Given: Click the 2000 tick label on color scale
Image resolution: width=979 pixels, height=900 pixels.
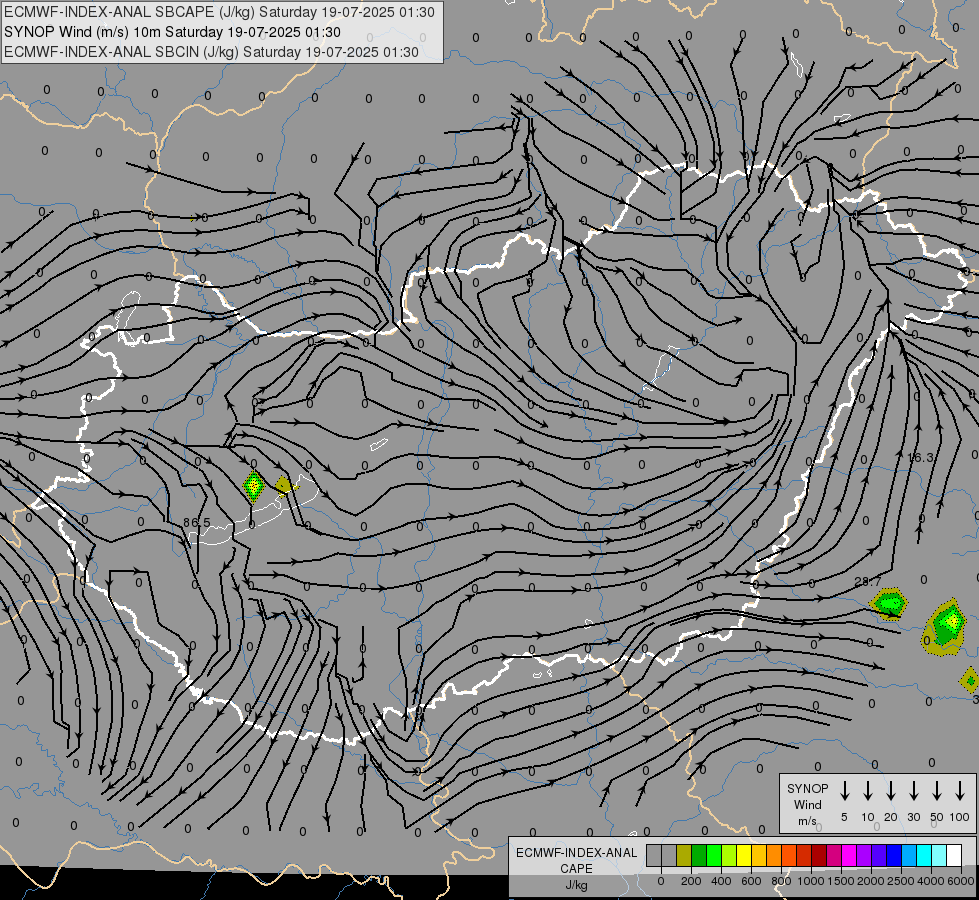Looking at the screenshot, I should [871, 881].
